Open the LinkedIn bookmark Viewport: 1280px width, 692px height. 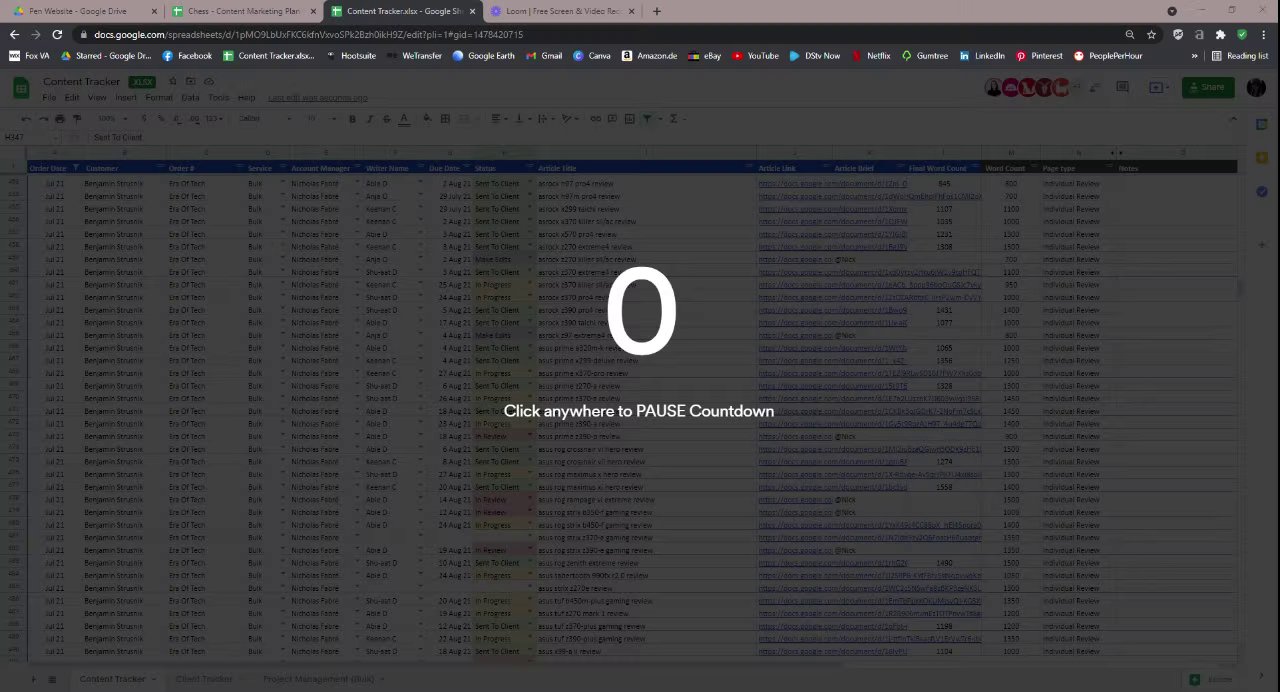coord(982,56)
